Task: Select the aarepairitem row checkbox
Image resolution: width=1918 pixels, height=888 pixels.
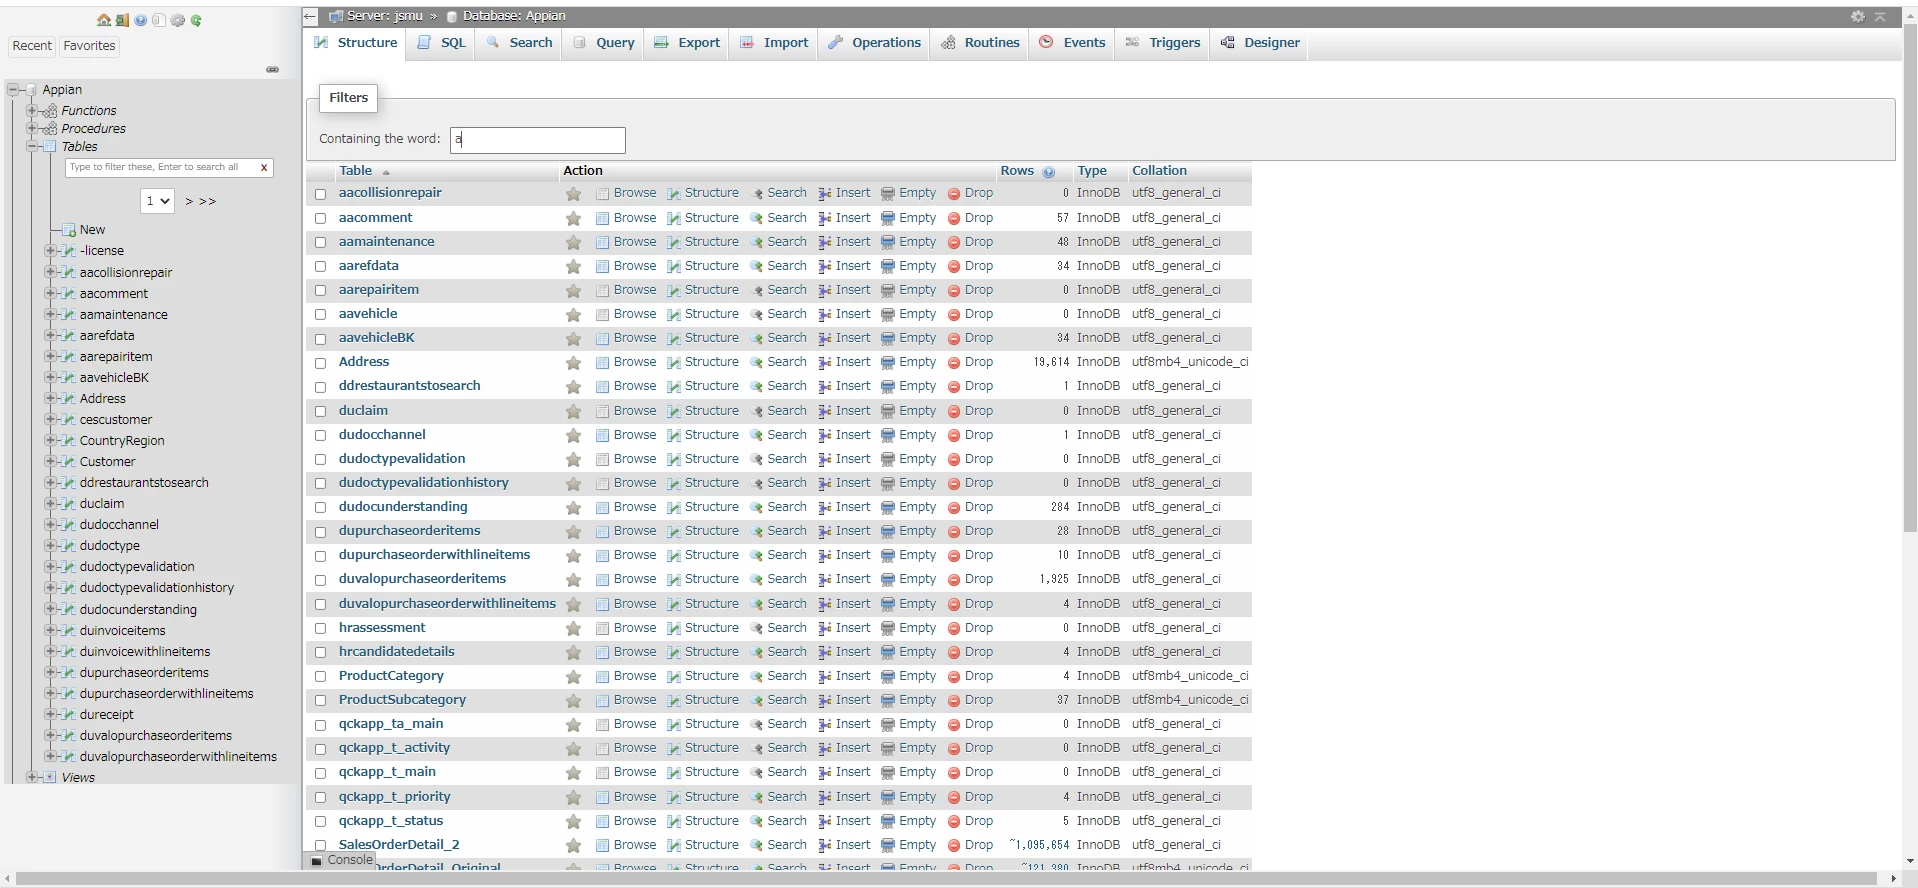Action: [321, 290]
